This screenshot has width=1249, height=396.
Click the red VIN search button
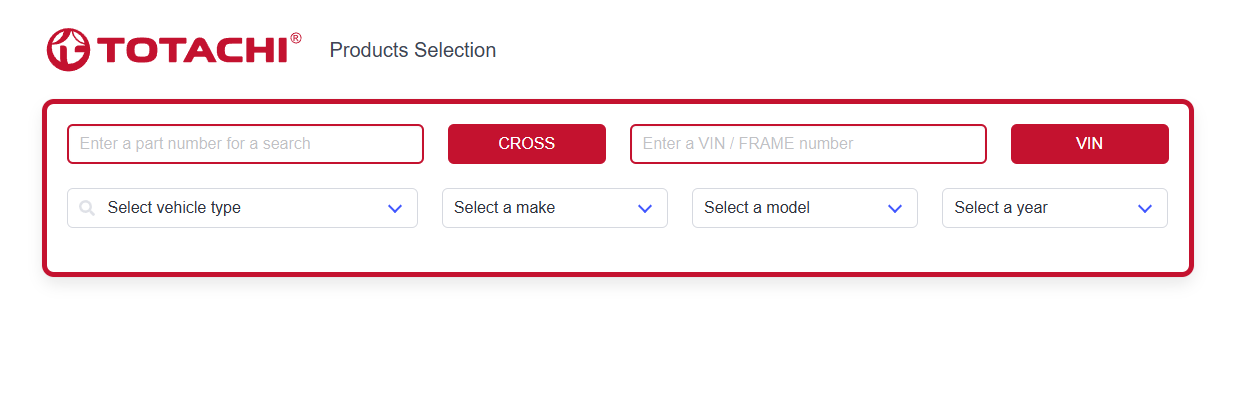click(1090, 144)
